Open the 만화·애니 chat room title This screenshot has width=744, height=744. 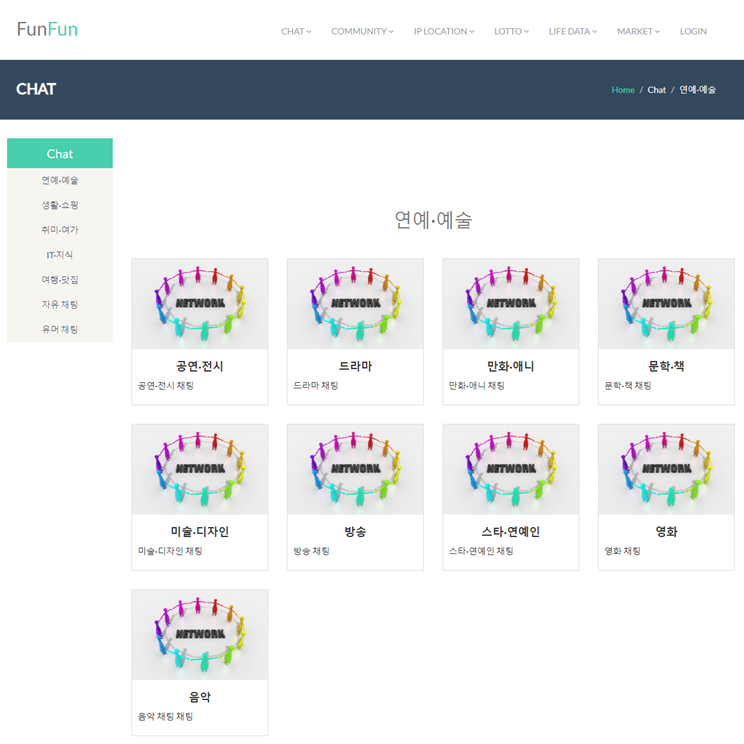coord(511,366)
